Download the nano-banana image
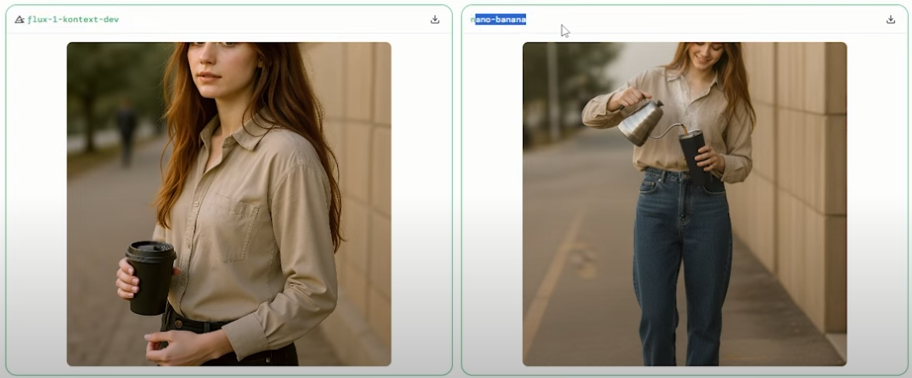 (890, 19)
